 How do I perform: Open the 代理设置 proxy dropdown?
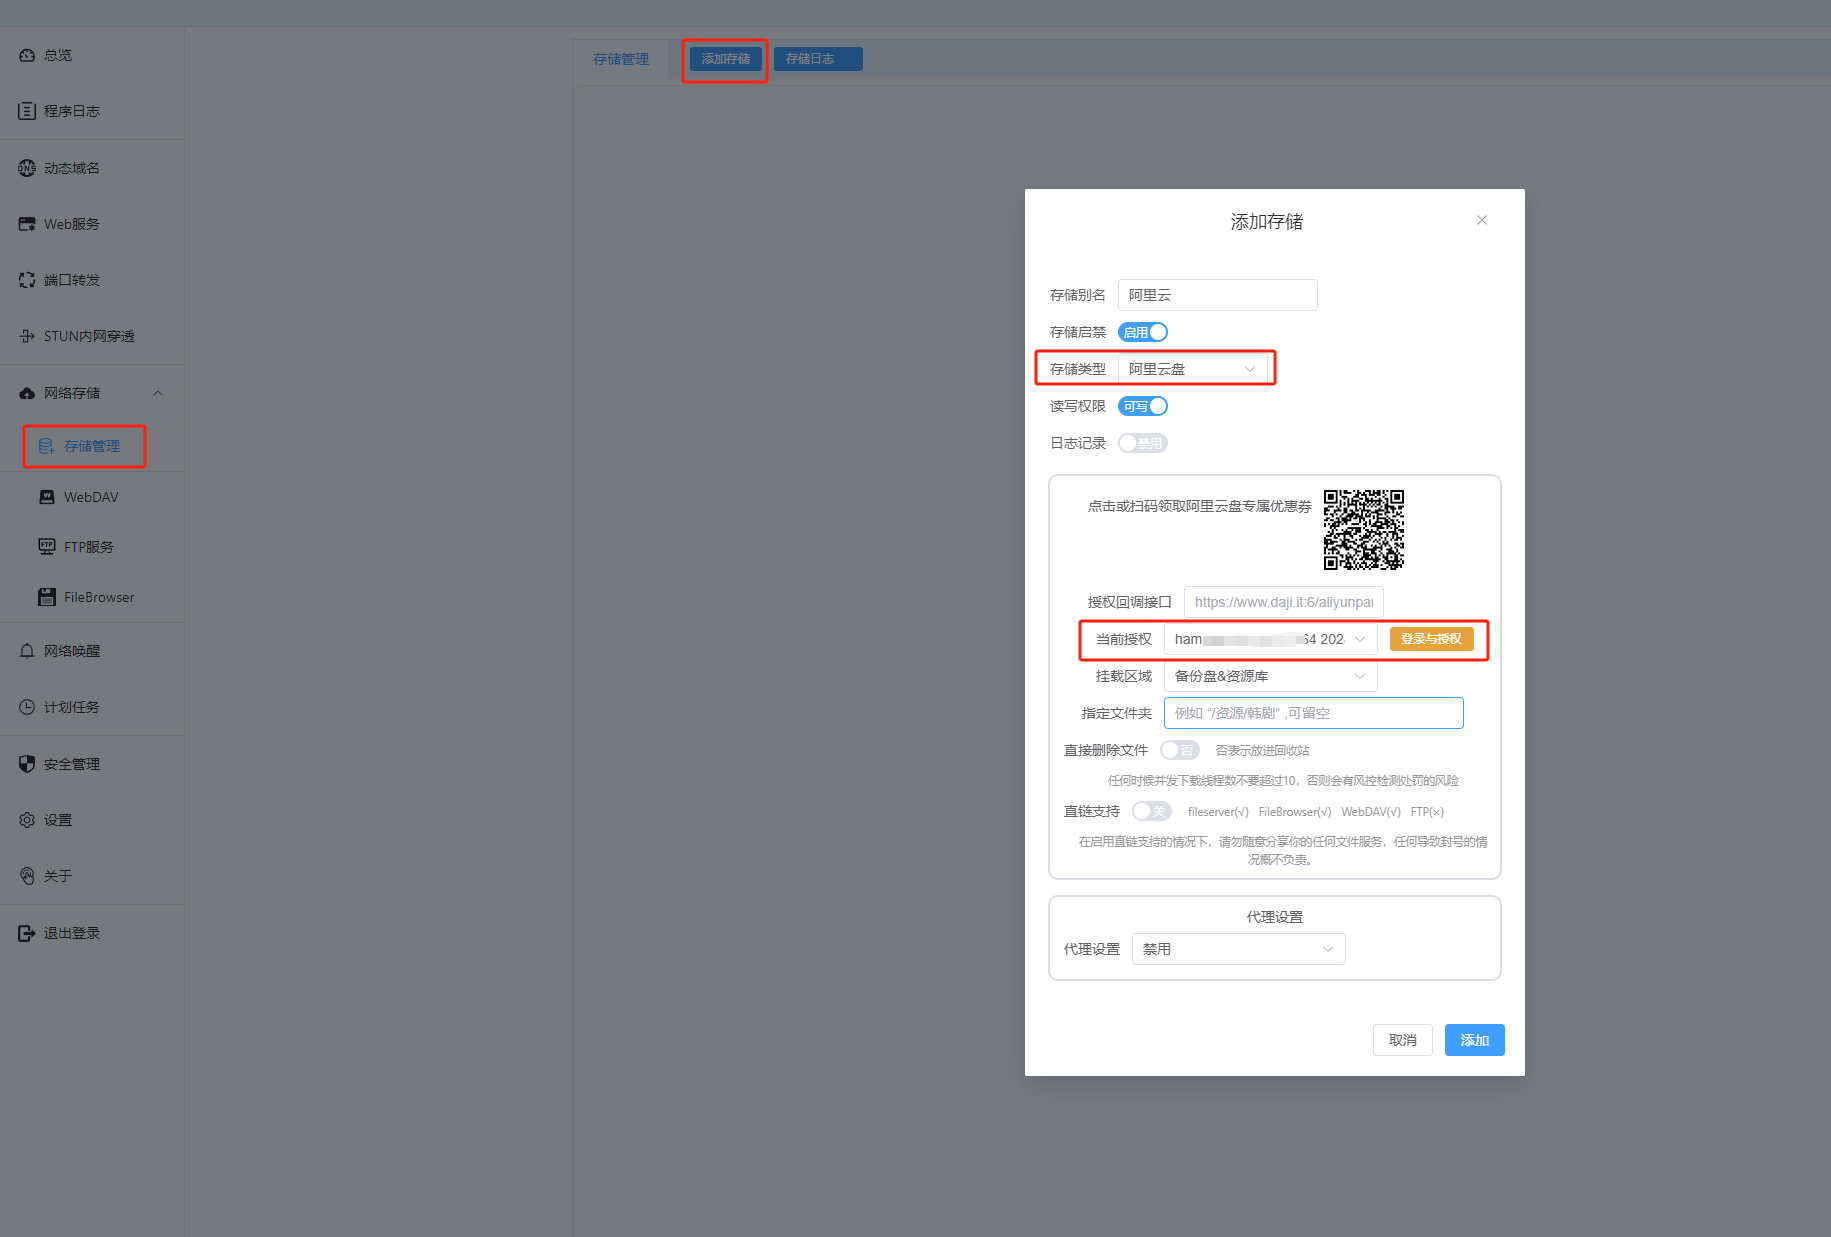point(1238,949)
